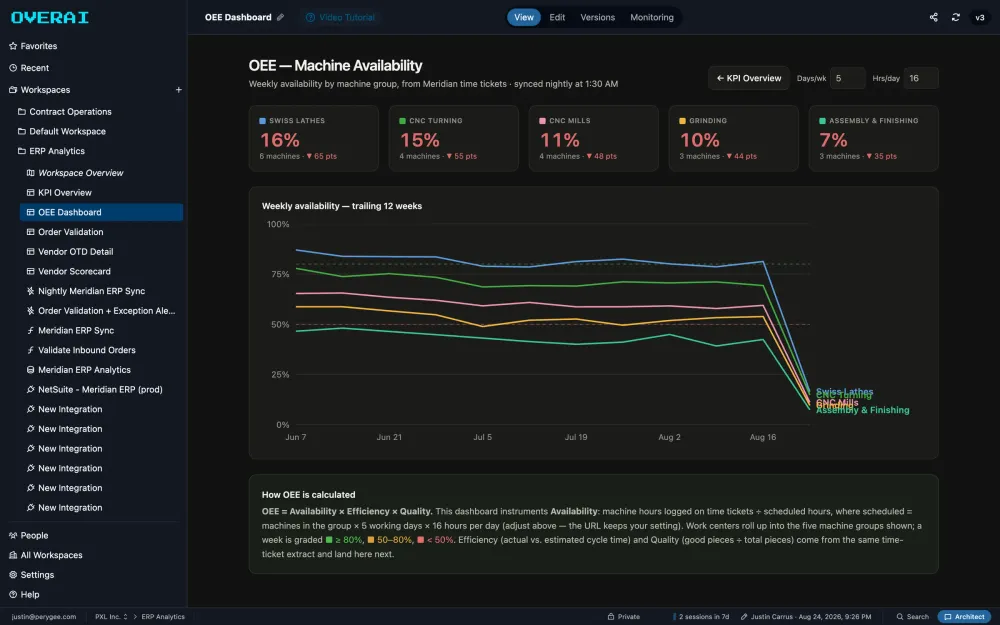This screenshot has width=1000, height=625.
Task: Edit the Hrs/day input field
Action: (x=921, y=78)
